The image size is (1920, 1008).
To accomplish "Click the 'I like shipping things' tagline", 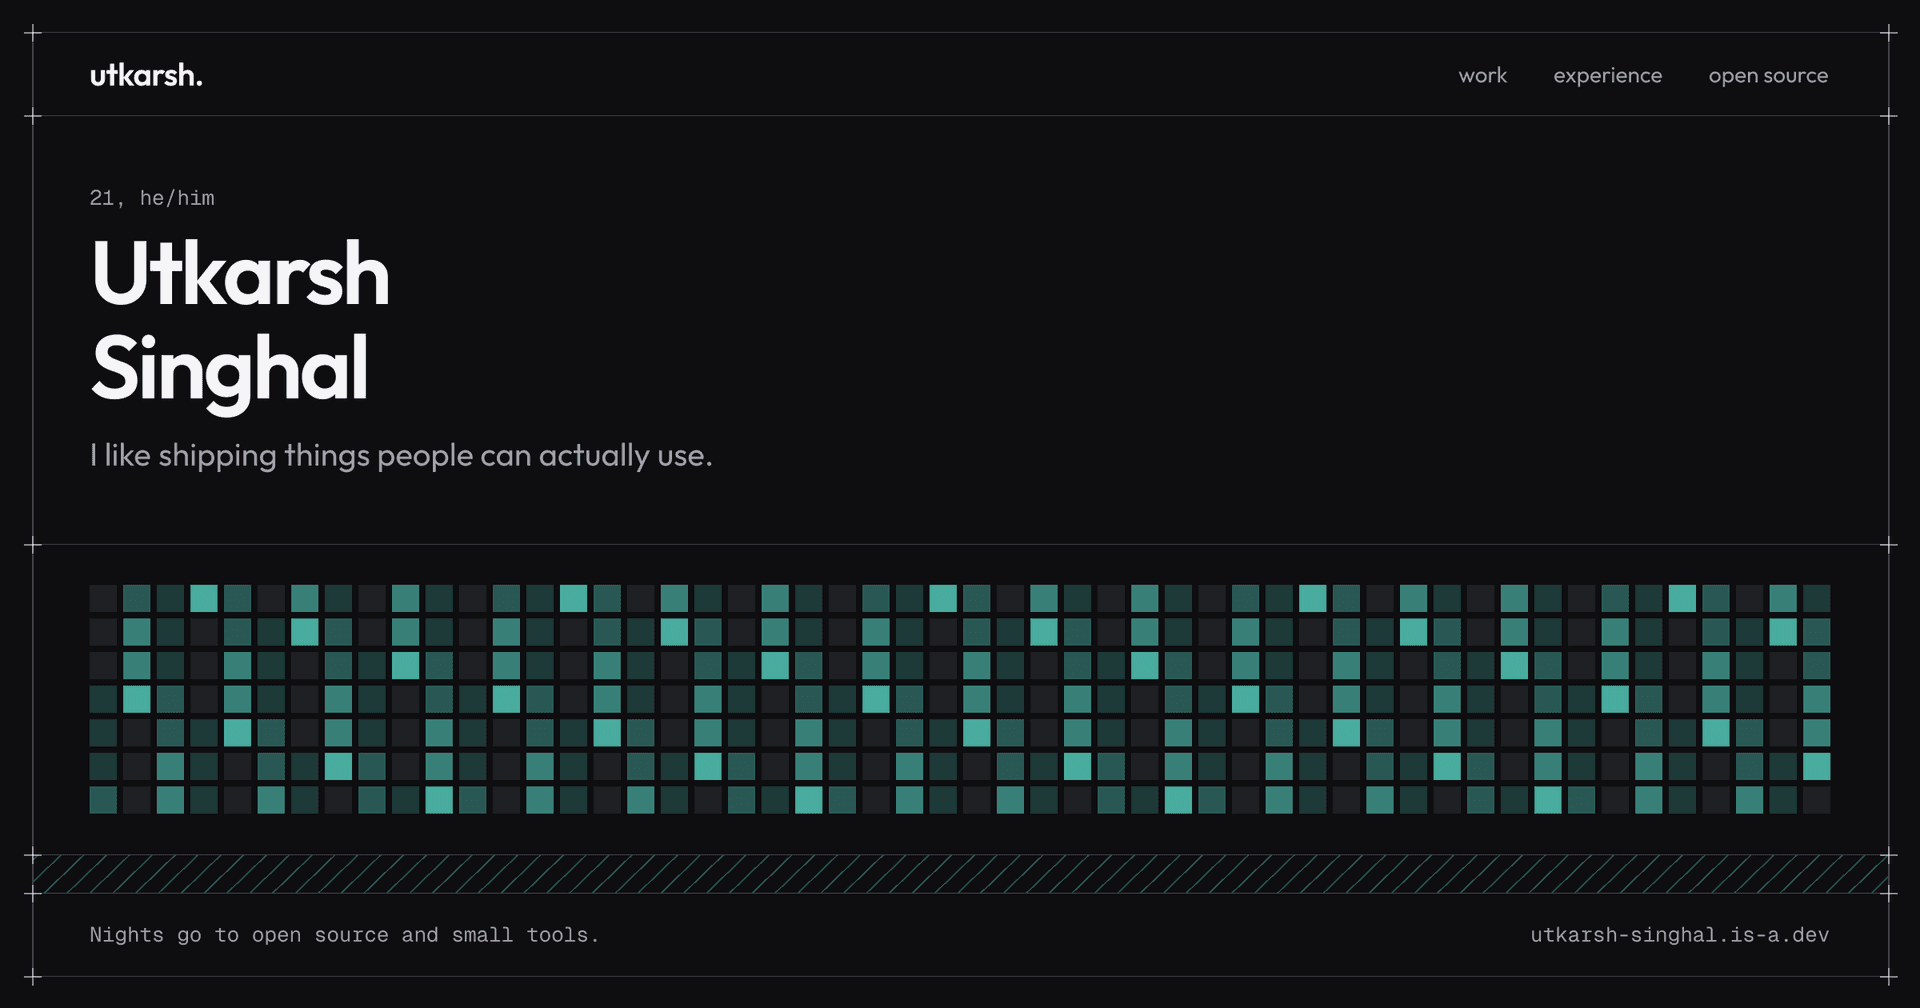I will pos(401,456).
